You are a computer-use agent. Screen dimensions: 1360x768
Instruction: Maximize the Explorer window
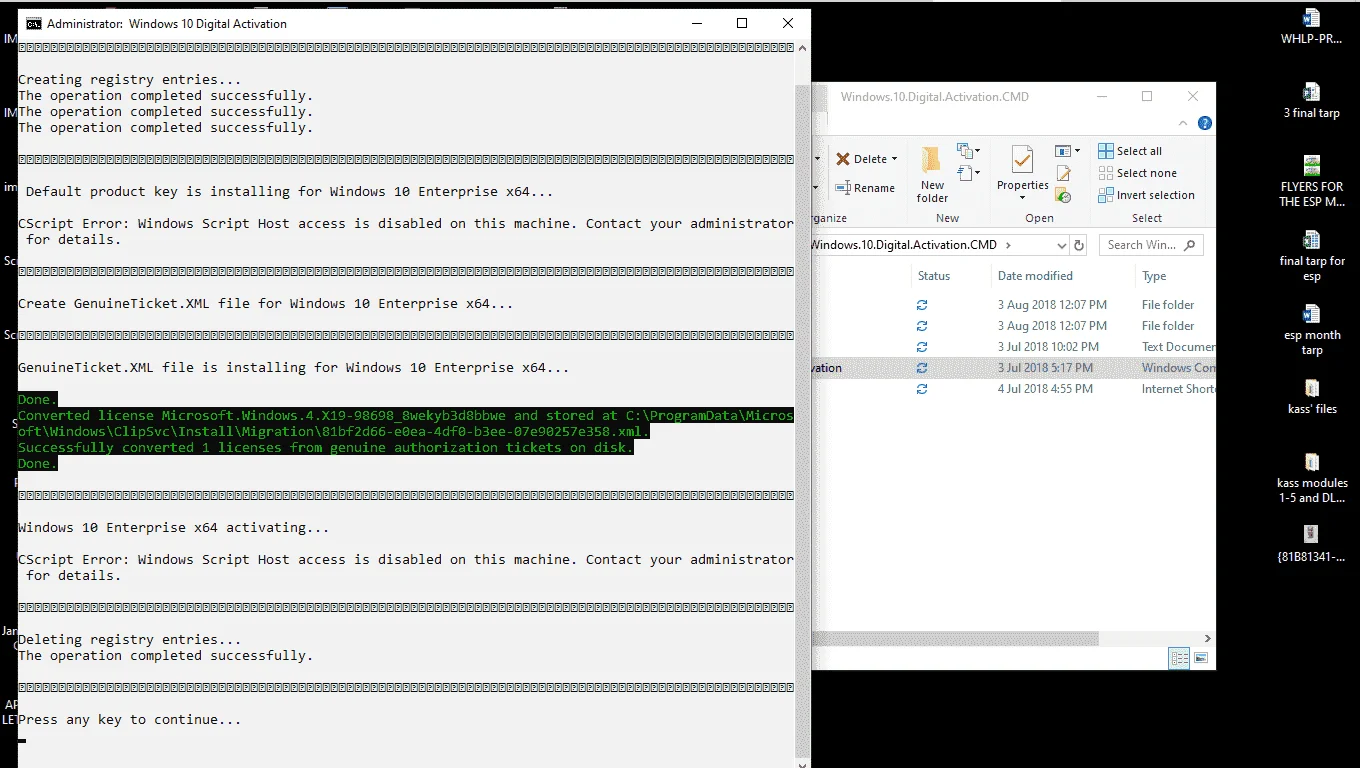click(1147, 97)
